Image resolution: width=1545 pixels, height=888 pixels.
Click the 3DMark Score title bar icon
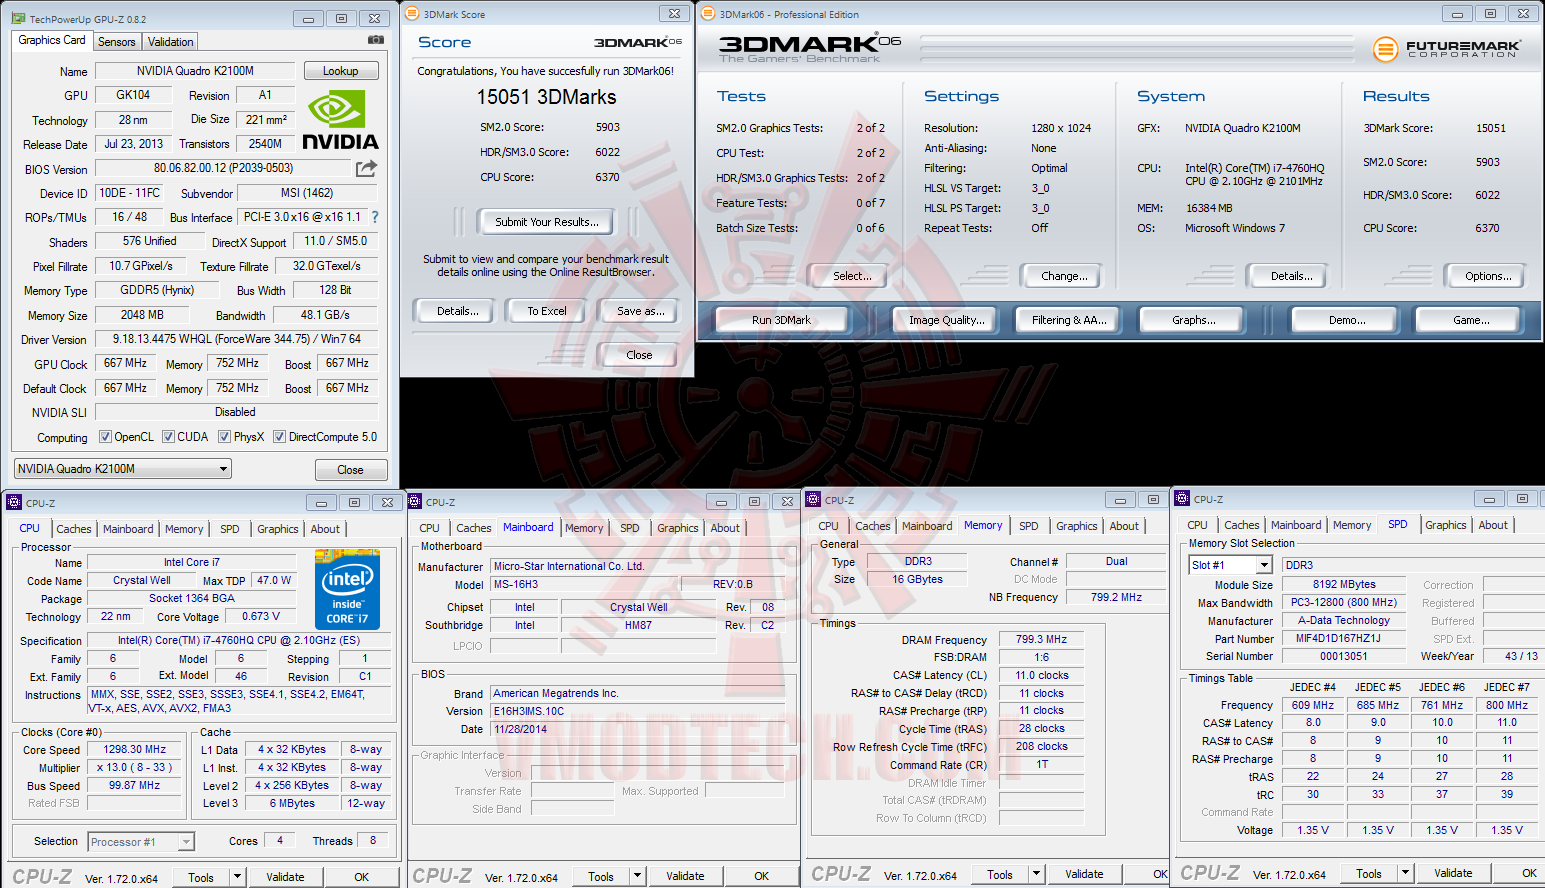(412, 14)
